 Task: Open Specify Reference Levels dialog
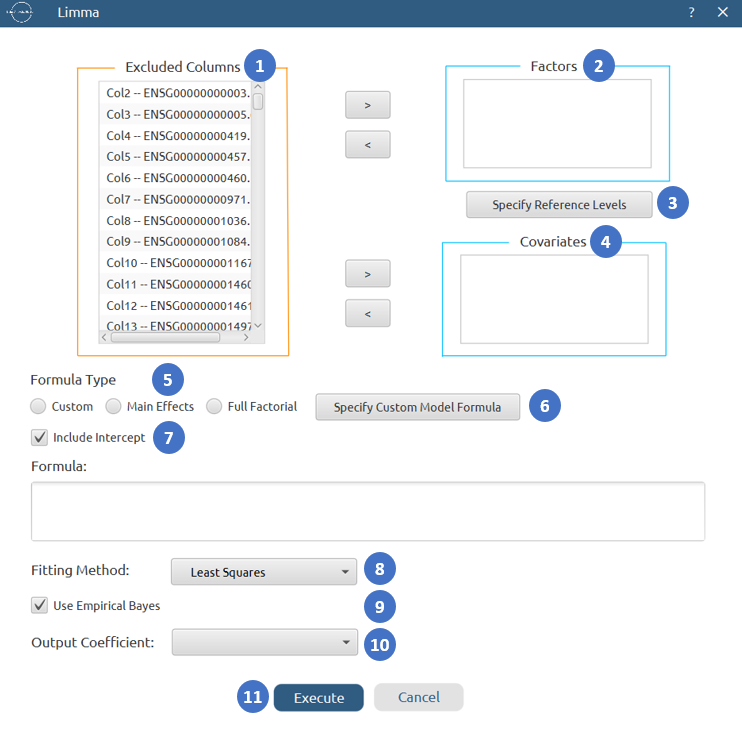pos(559,205)
